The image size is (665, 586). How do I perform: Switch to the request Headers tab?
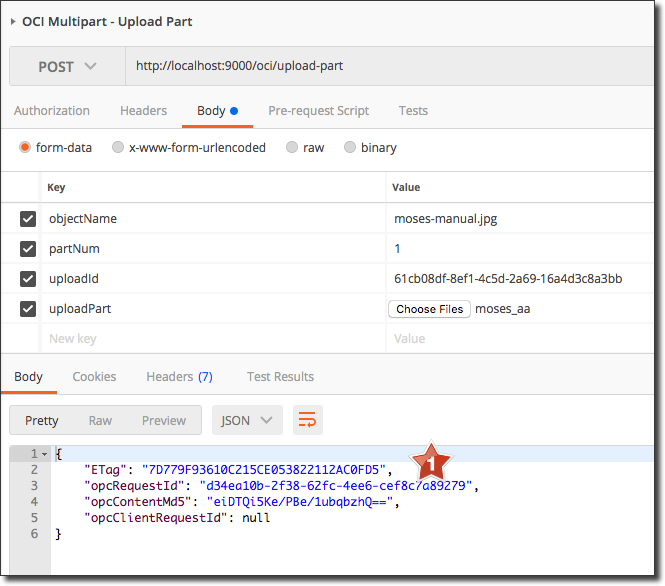click(143, 111)
